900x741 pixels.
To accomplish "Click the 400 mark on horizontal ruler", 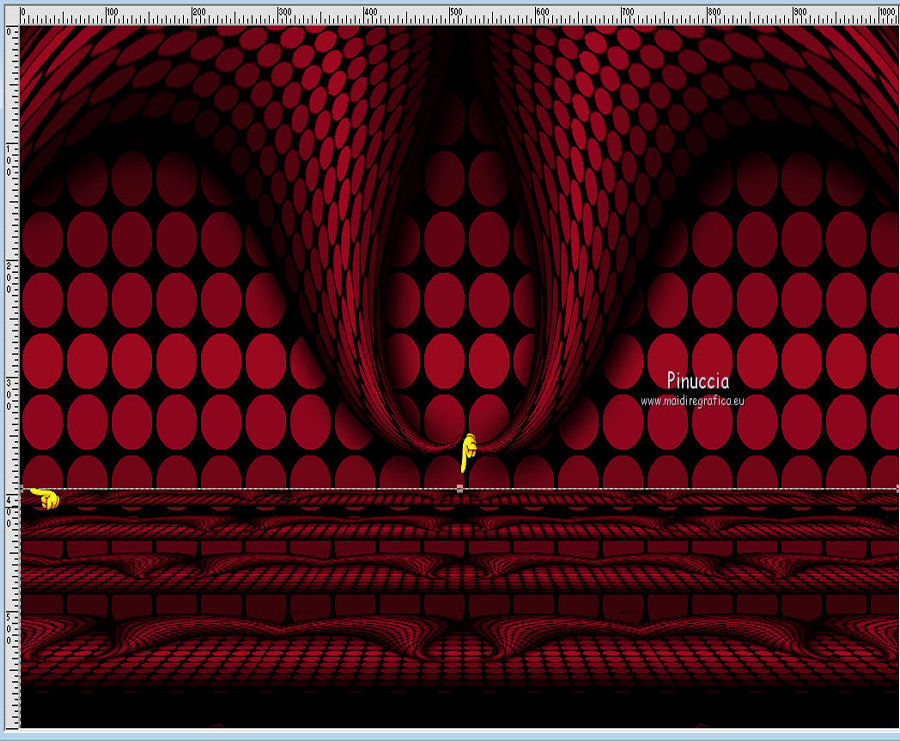I will coord(368,14).
